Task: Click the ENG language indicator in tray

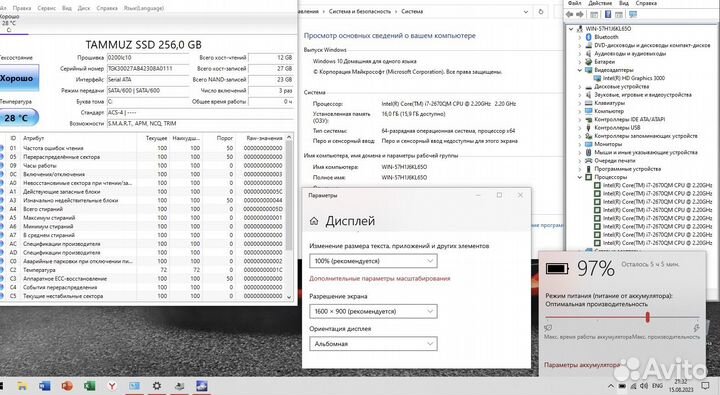Action: click(658, 386)
